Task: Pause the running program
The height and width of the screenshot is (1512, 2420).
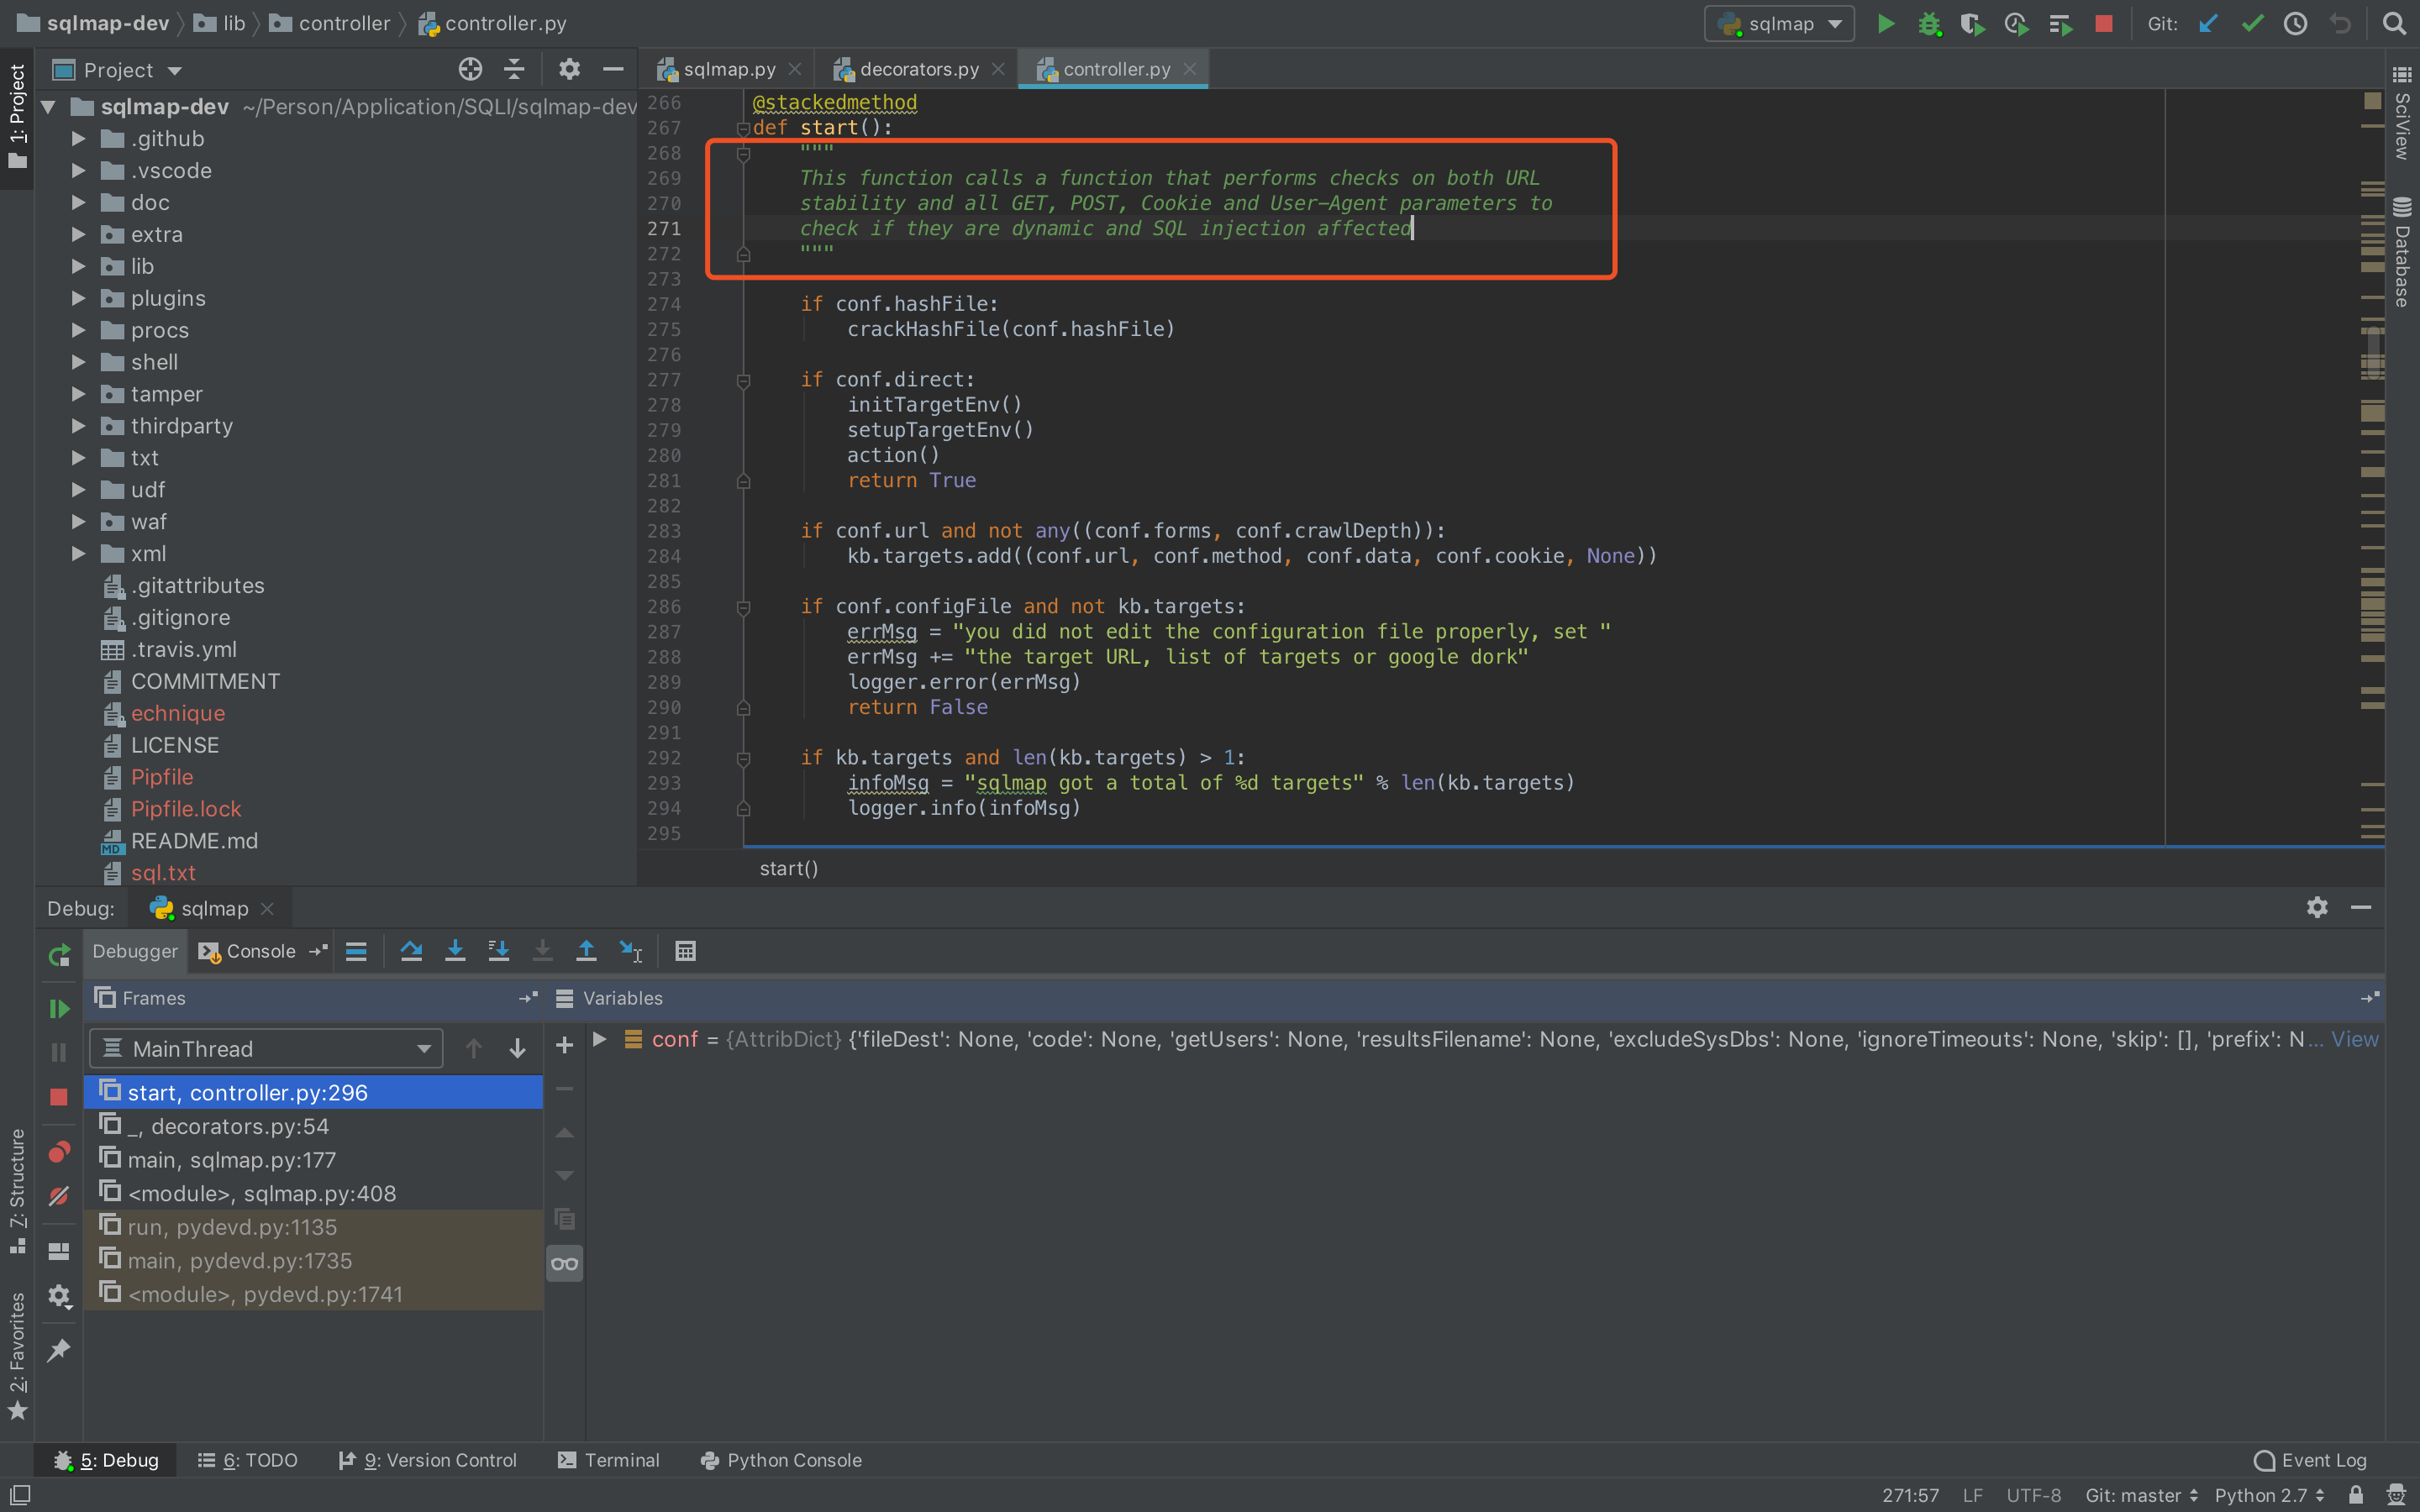Action: (57, 1051)
